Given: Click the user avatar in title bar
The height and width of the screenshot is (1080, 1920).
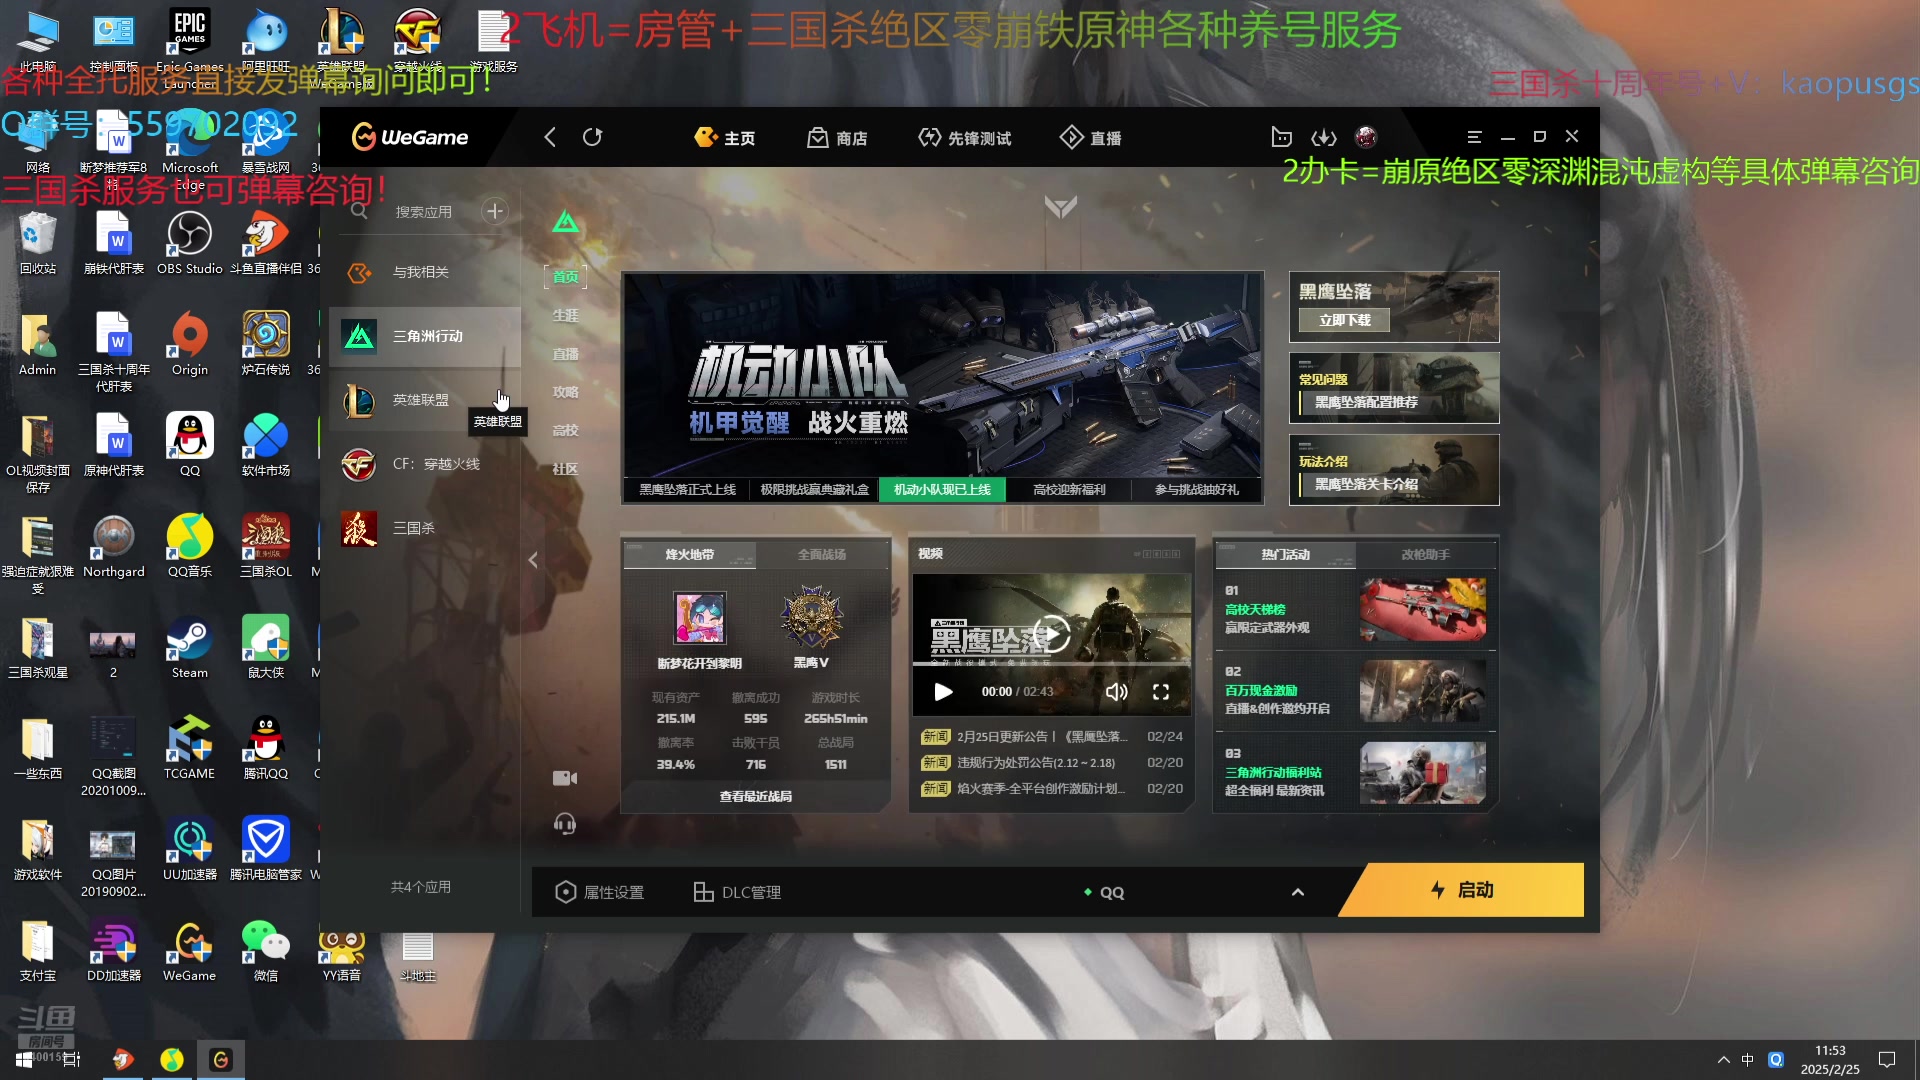Looking at the screenshot, I should pos(1366,137).
